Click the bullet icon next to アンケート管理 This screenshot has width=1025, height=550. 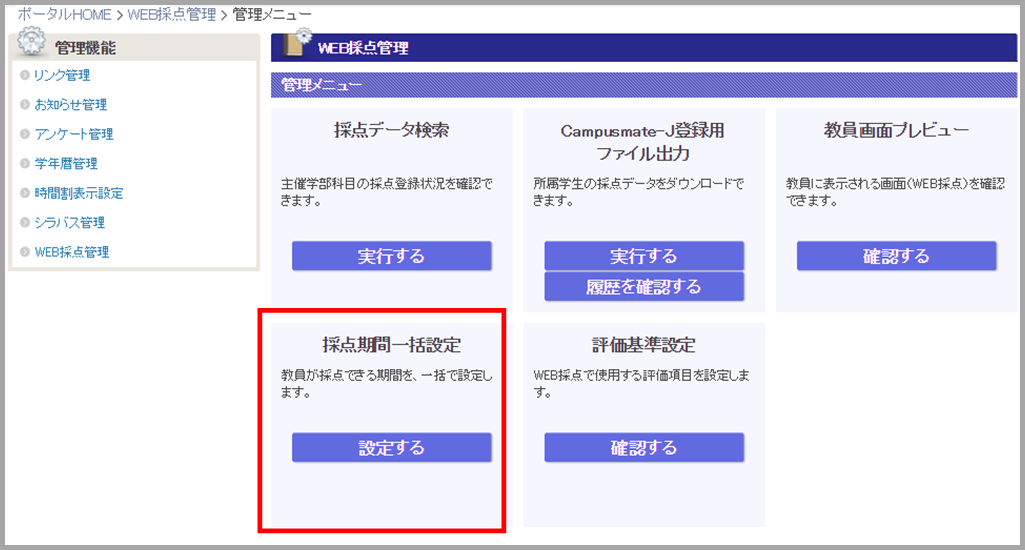[25, 134]
